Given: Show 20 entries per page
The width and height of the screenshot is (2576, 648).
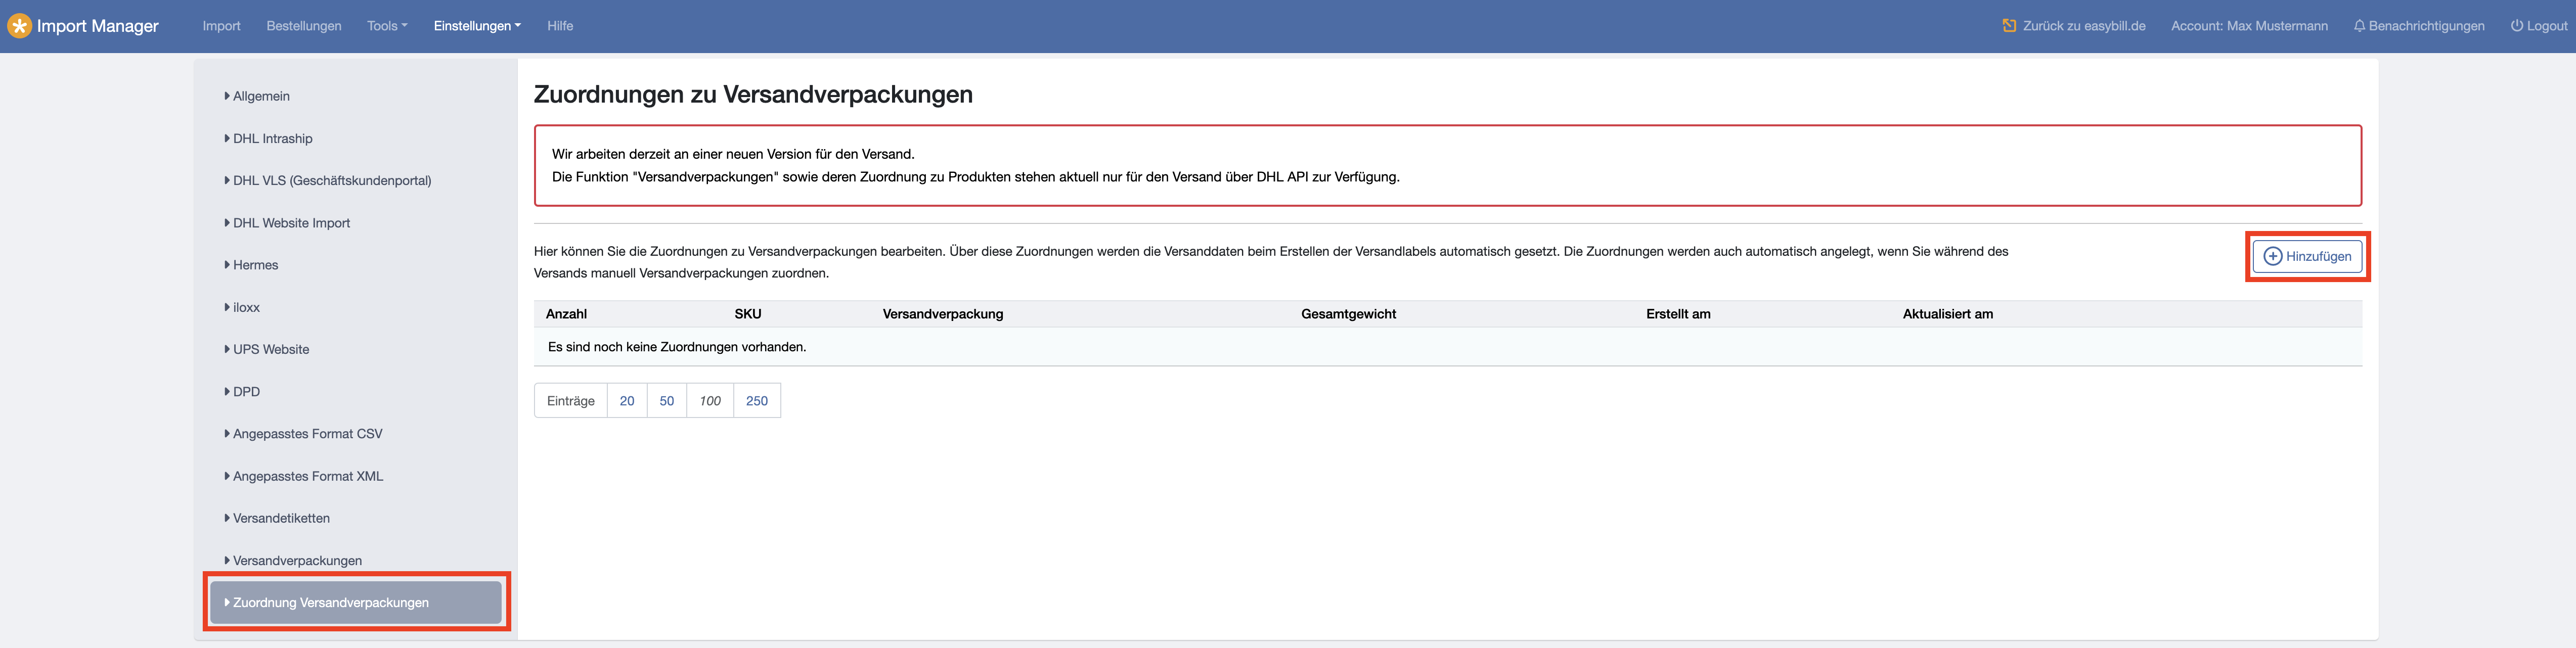Looking at the screenshot, I should coord(627,401).
